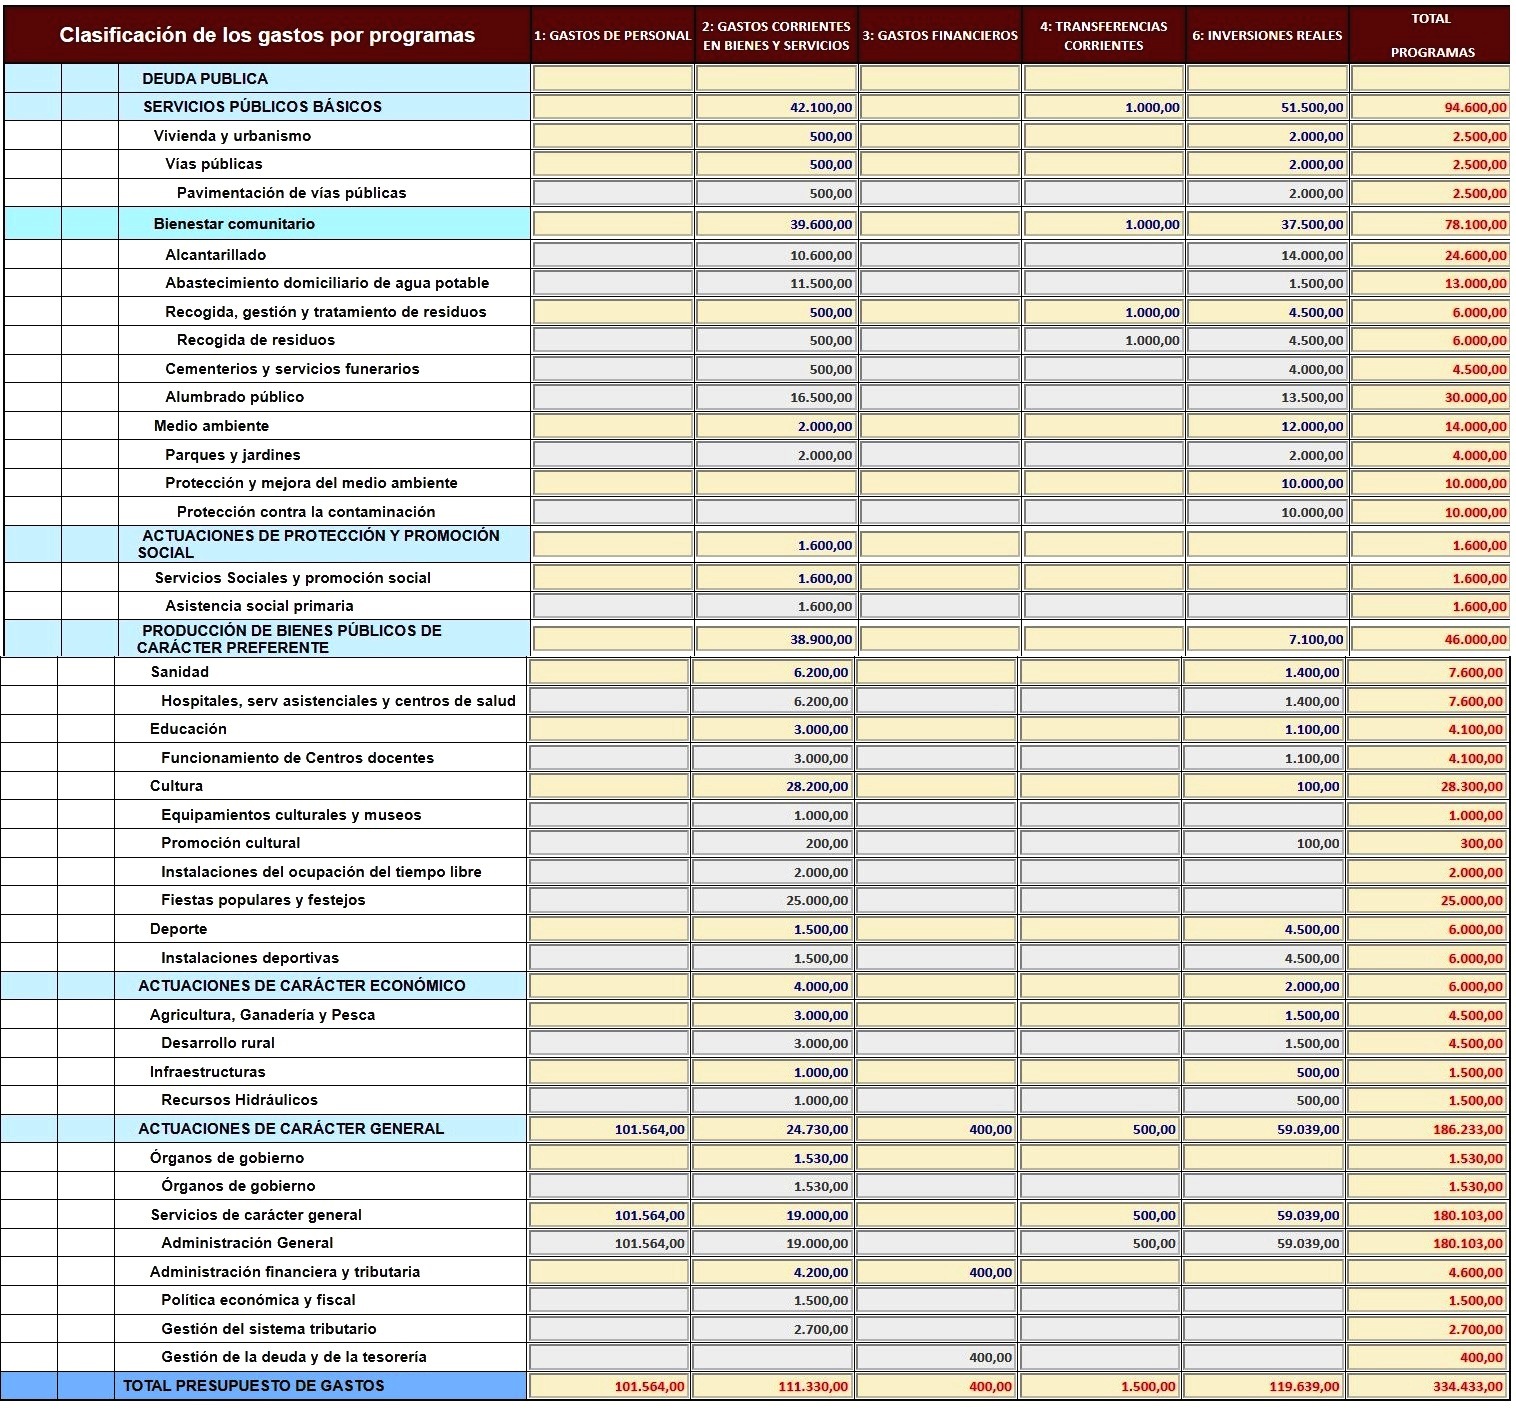Click the 'Parques y jardines' total programas cell

click(1430, 455)
